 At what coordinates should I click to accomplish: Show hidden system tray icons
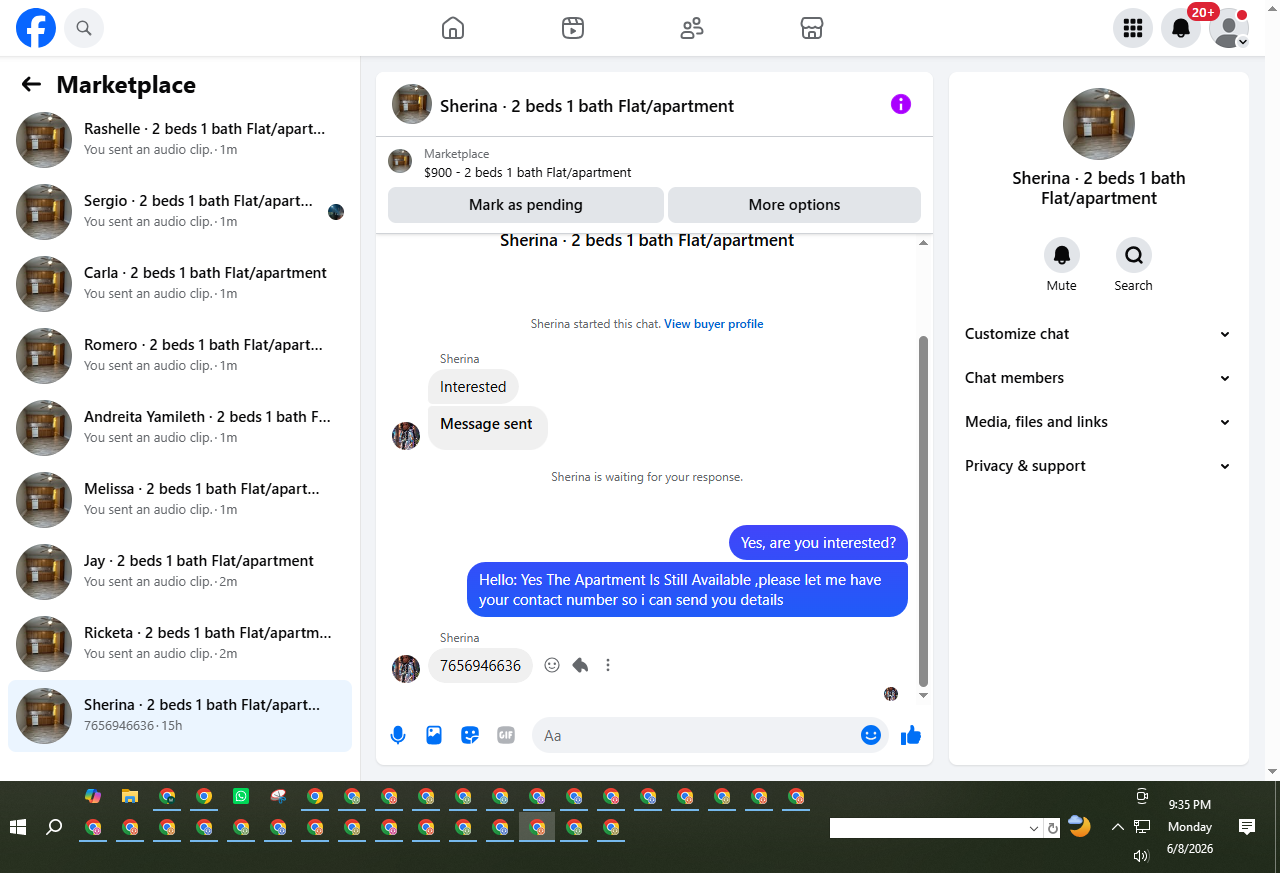pos(1118,827)
